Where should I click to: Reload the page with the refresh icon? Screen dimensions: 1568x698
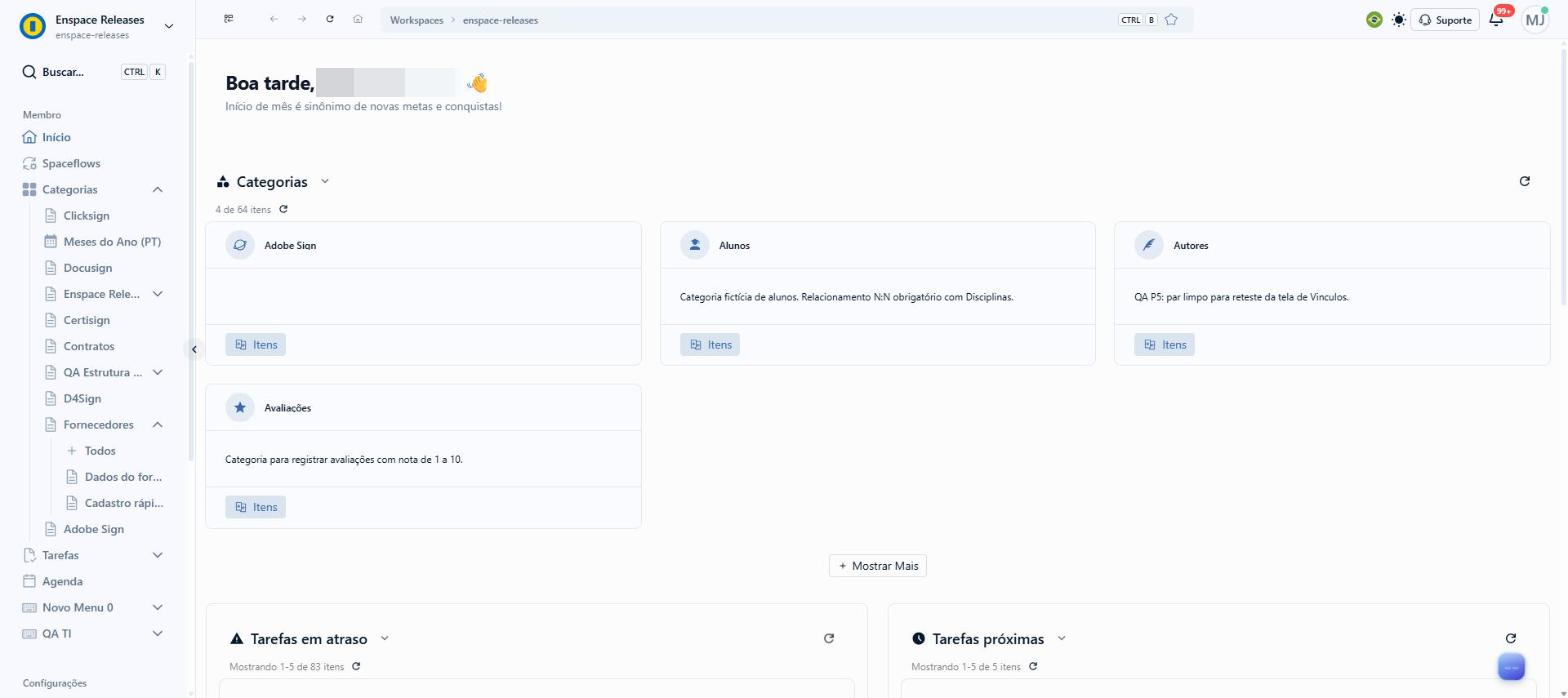[330, 19]
